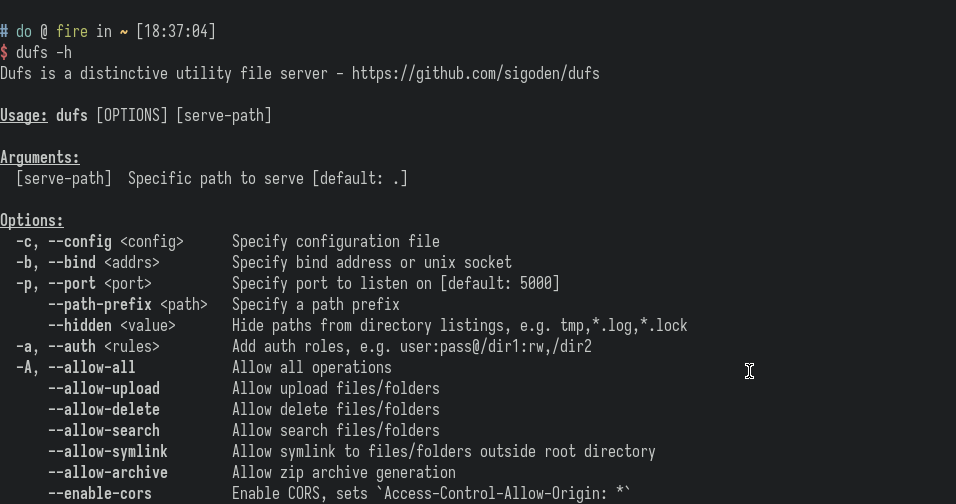
Task: Select the --config option text
Action: pyautogui.click(x=80, y=242)
